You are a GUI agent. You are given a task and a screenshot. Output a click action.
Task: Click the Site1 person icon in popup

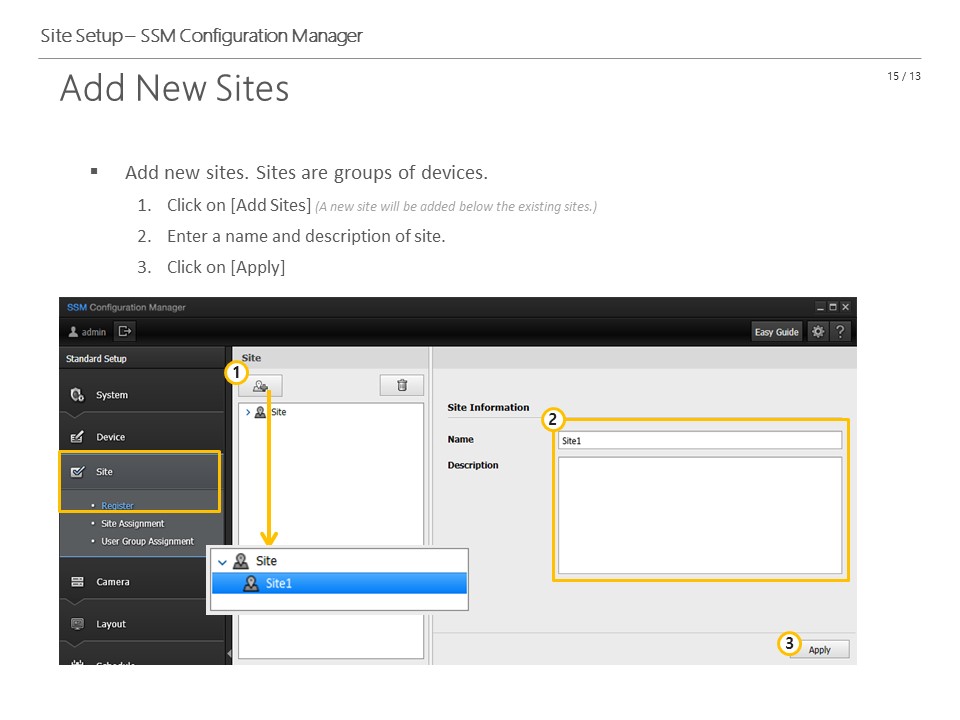point(251,583)
